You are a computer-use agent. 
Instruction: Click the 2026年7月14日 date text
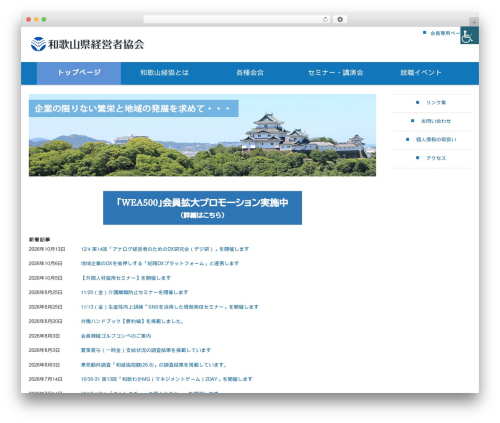click(46, 379)
